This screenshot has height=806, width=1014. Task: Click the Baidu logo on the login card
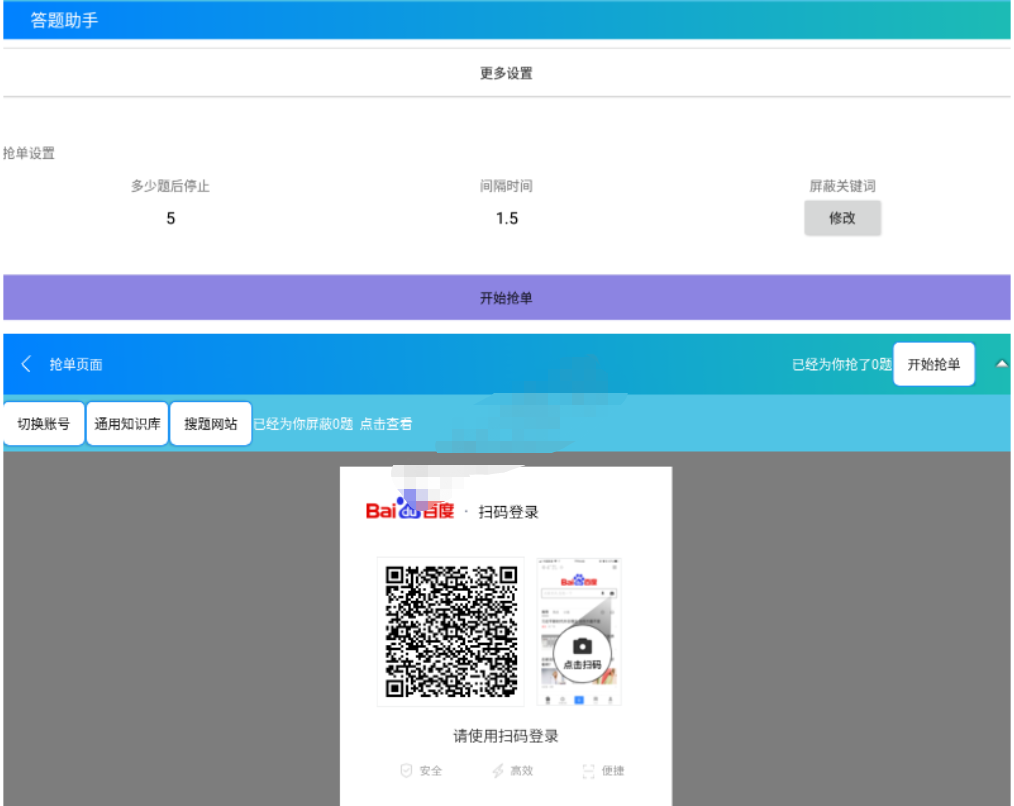(410, 511)
